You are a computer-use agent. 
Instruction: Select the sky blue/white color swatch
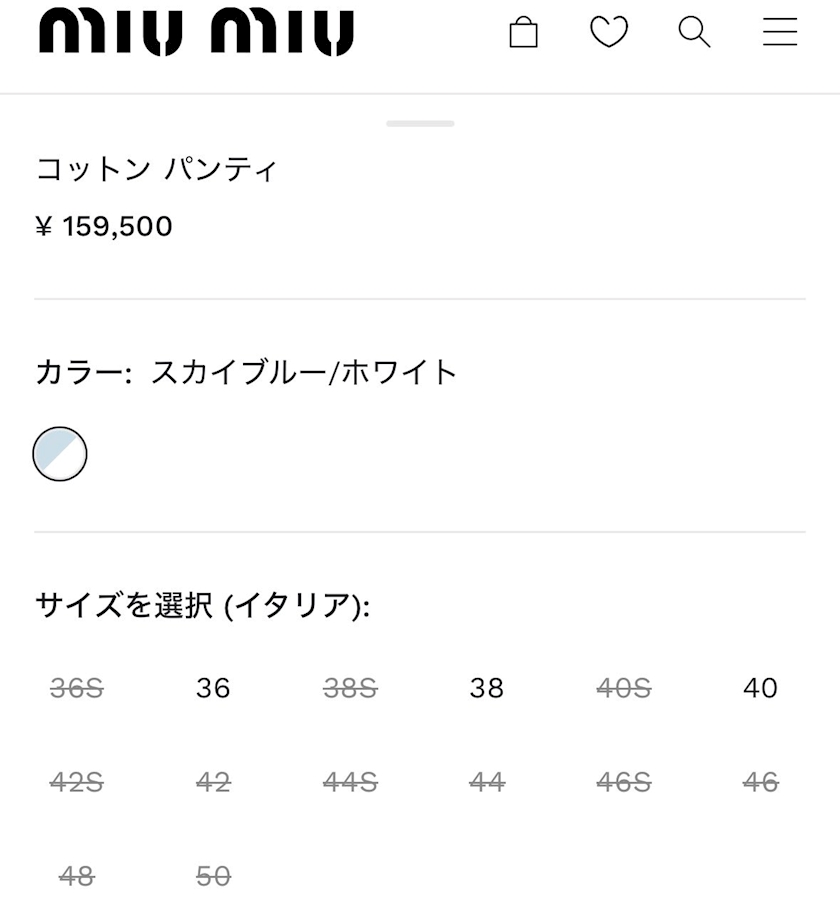click(x=60, y=454)
